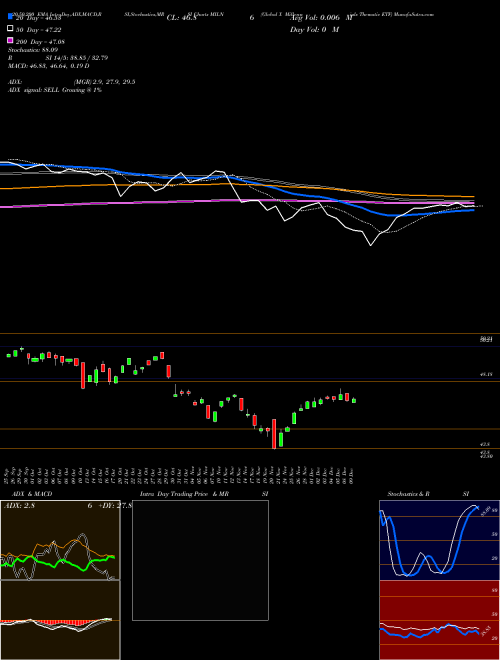Click the '+DY: 27.8' value in ADX panel
500x660 pixels.
click(x=115, y=506)
